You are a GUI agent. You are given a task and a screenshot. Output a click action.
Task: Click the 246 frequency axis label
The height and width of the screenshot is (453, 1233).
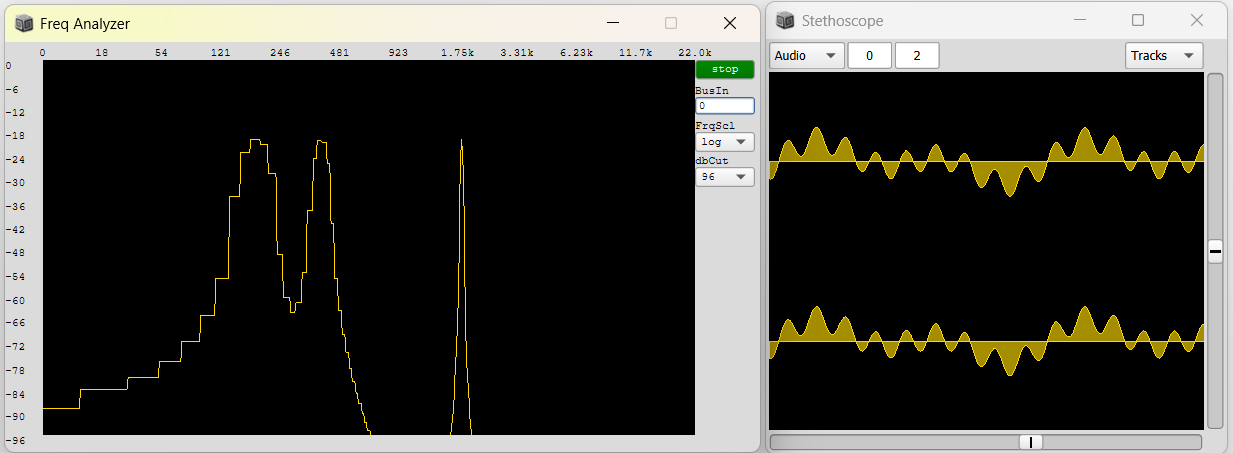point(279,53)
